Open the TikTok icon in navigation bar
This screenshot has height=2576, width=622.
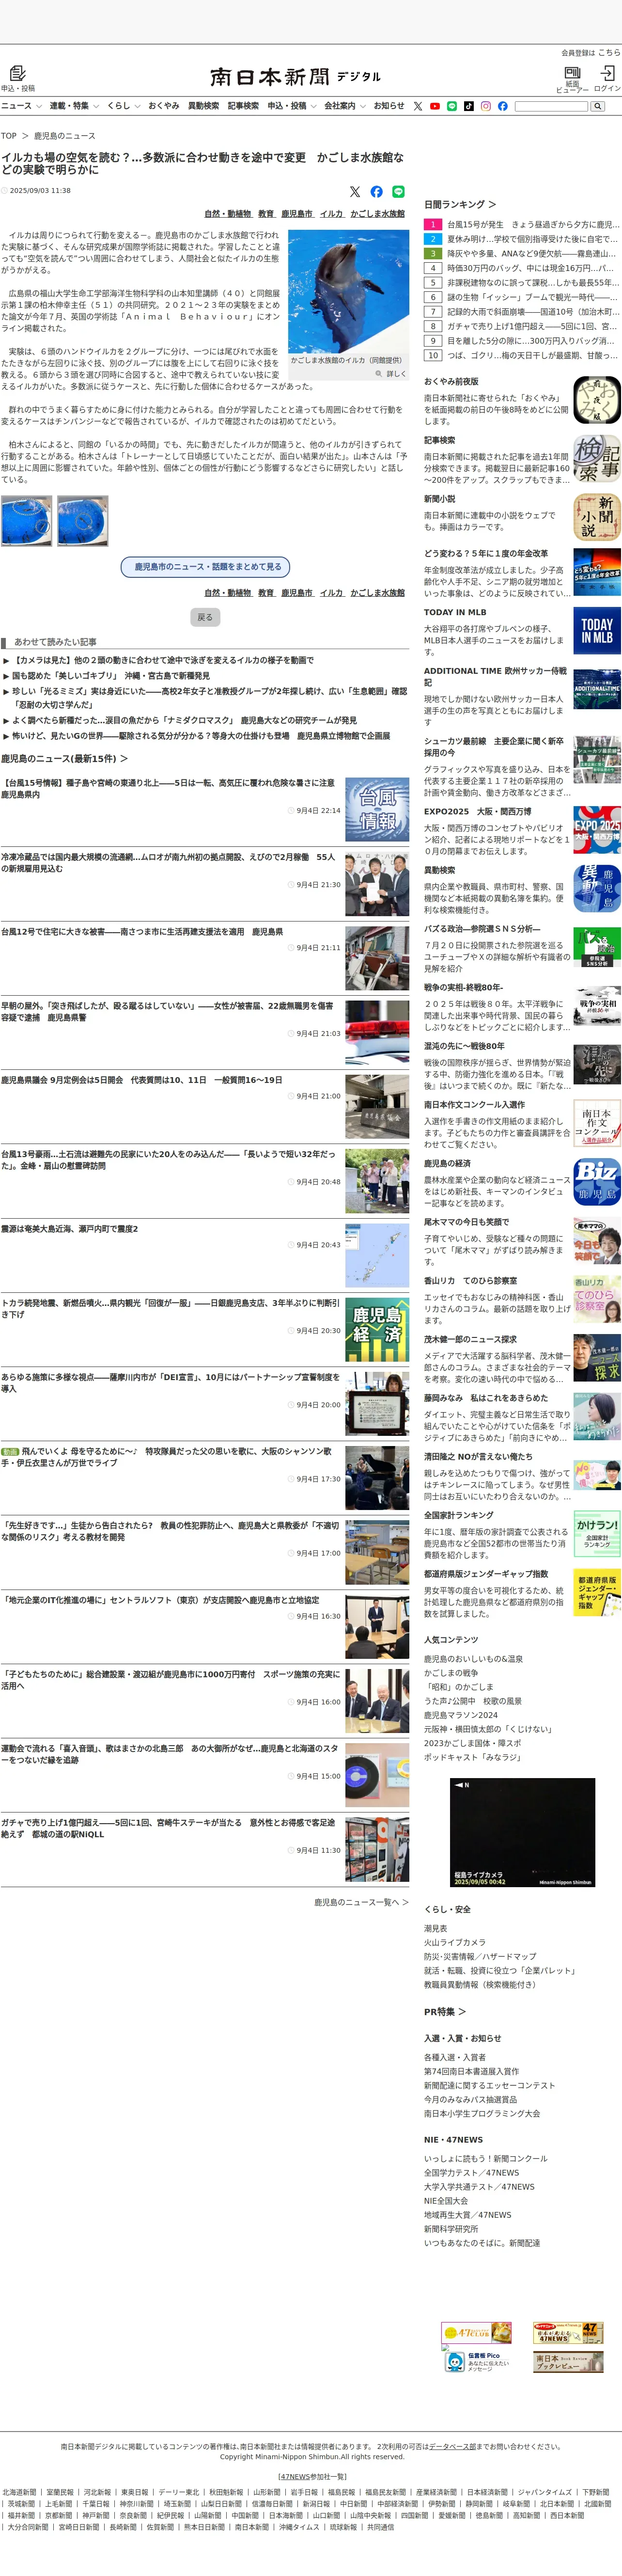(469, 106)
